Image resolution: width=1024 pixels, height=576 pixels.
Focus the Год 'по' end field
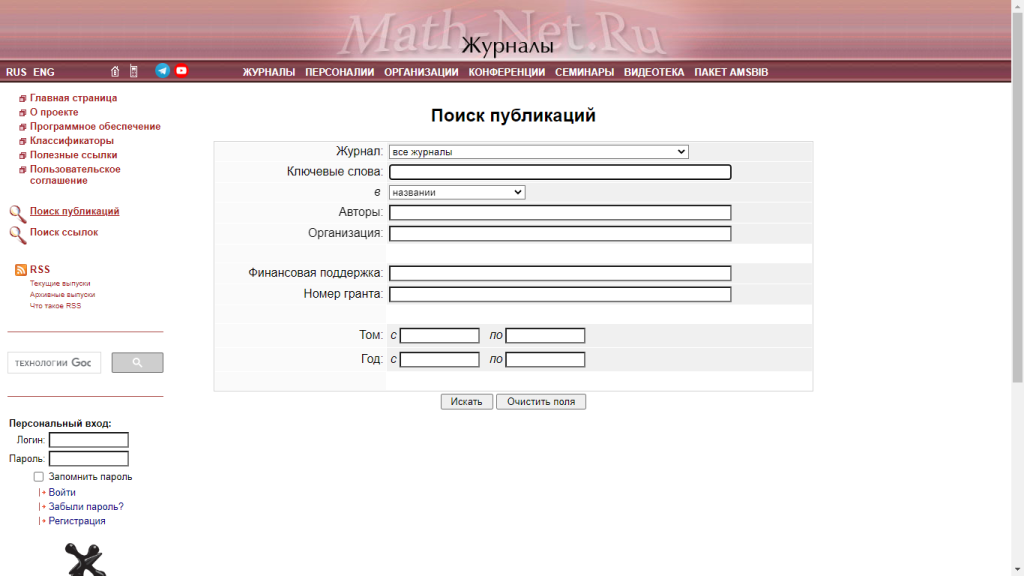pos(545,359)
